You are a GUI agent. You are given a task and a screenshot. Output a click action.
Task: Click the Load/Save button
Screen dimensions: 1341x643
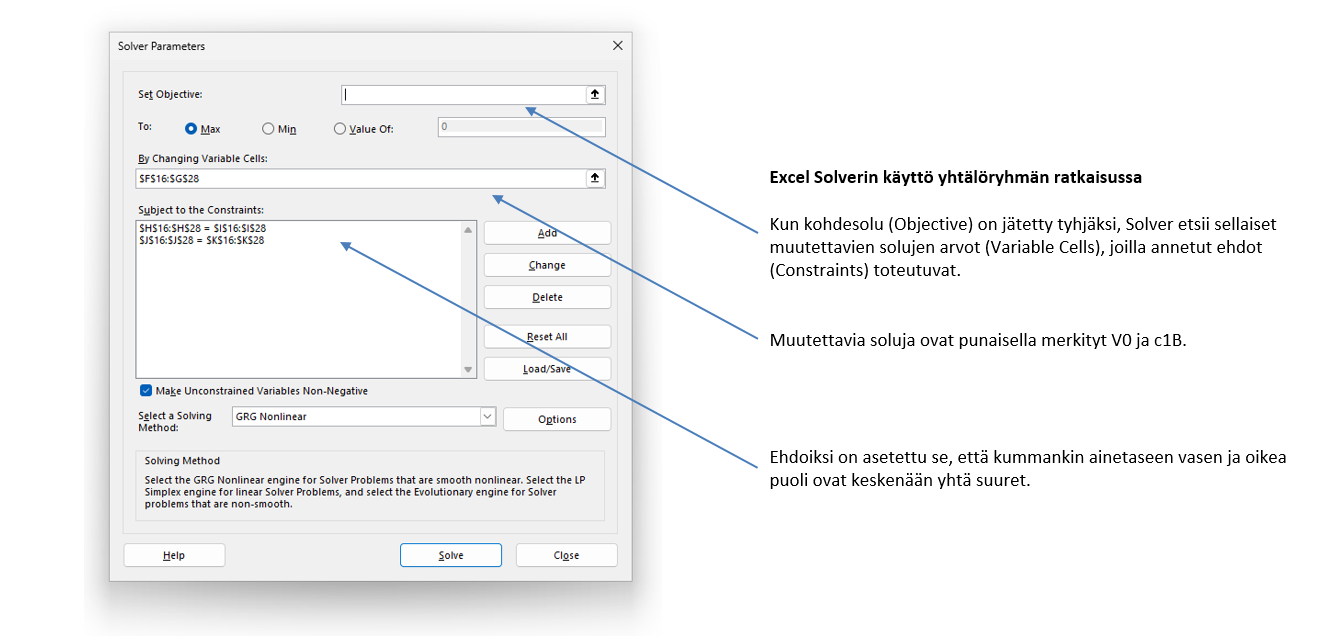pyautogui.click(x=547, y=369)
